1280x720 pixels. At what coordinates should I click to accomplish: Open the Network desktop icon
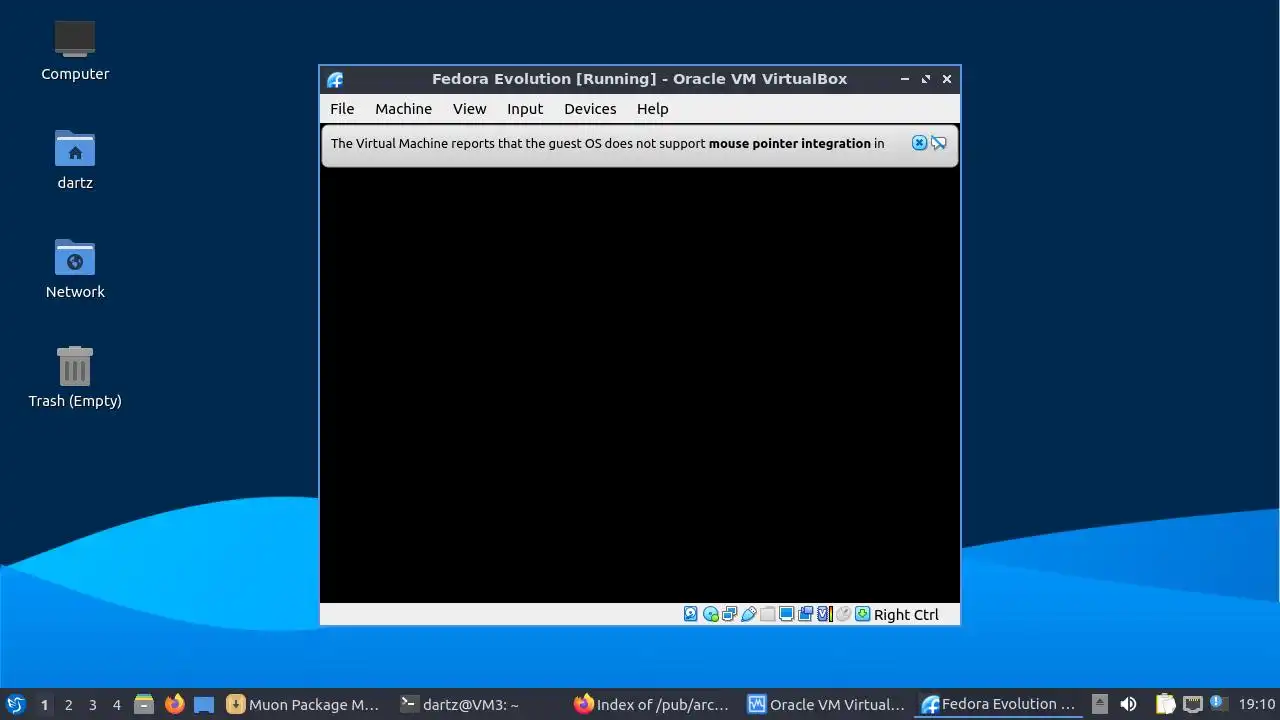pyautogui.click(x=75, y=268)
